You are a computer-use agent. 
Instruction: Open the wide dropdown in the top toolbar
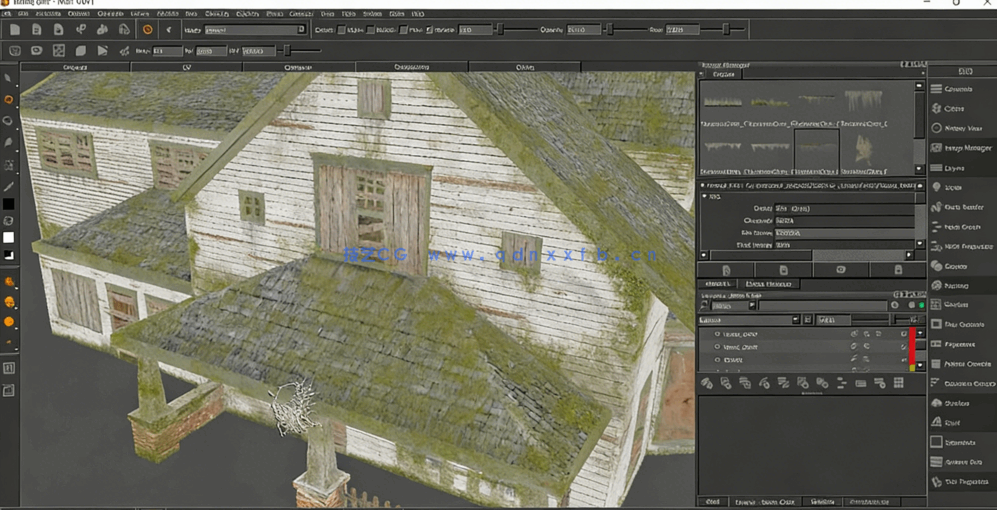coord(254,30)
